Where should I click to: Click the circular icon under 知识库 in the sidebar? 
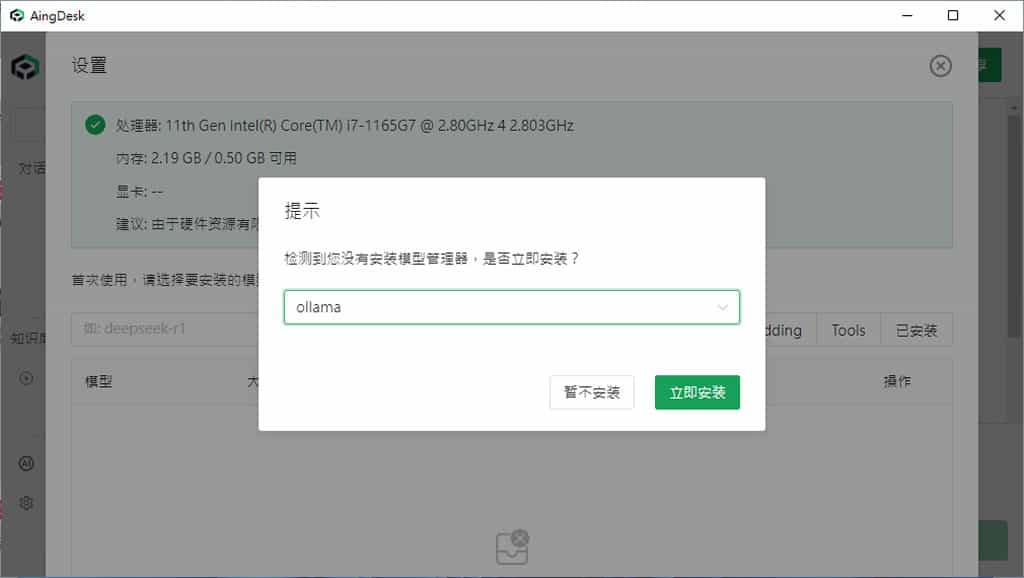(x=26, y=378)
